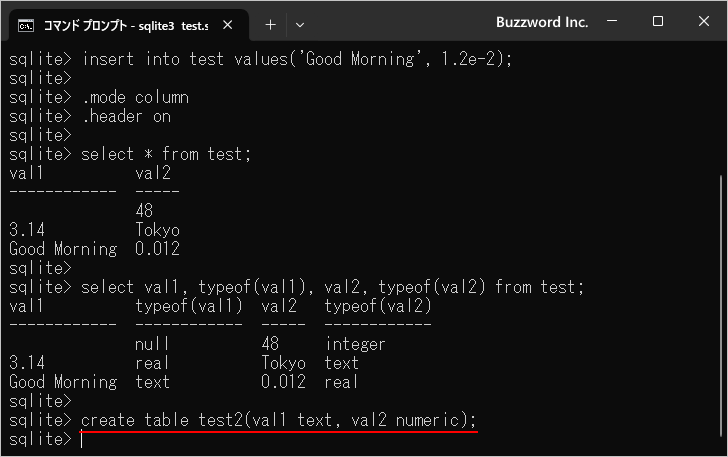Screen dimensions: 728x457
Task: Click the empty prompt cursor on the last line
Action: (82, 439)
